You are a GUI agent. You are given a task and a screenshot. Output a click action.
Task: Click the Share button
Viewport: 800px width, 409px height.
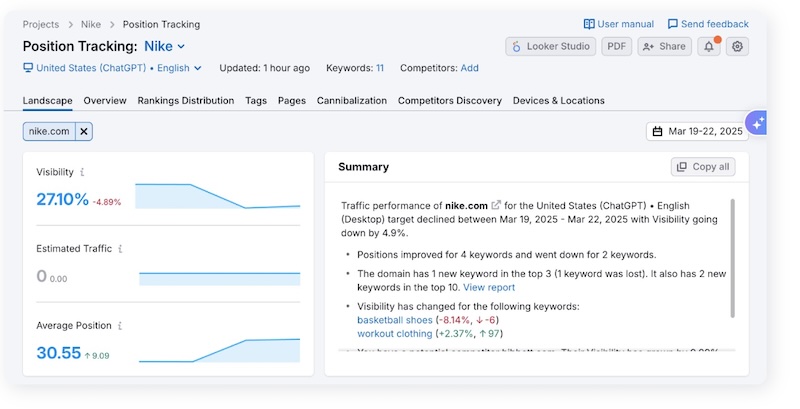click(664, 46)
